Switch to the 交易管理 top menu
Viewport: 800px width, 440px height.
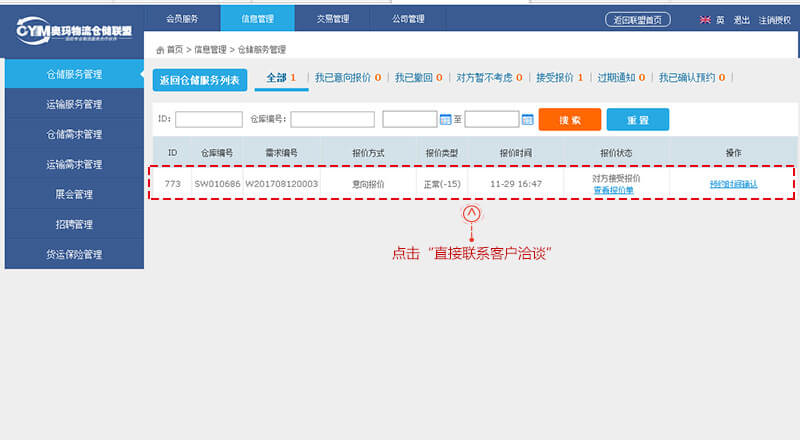331,18
